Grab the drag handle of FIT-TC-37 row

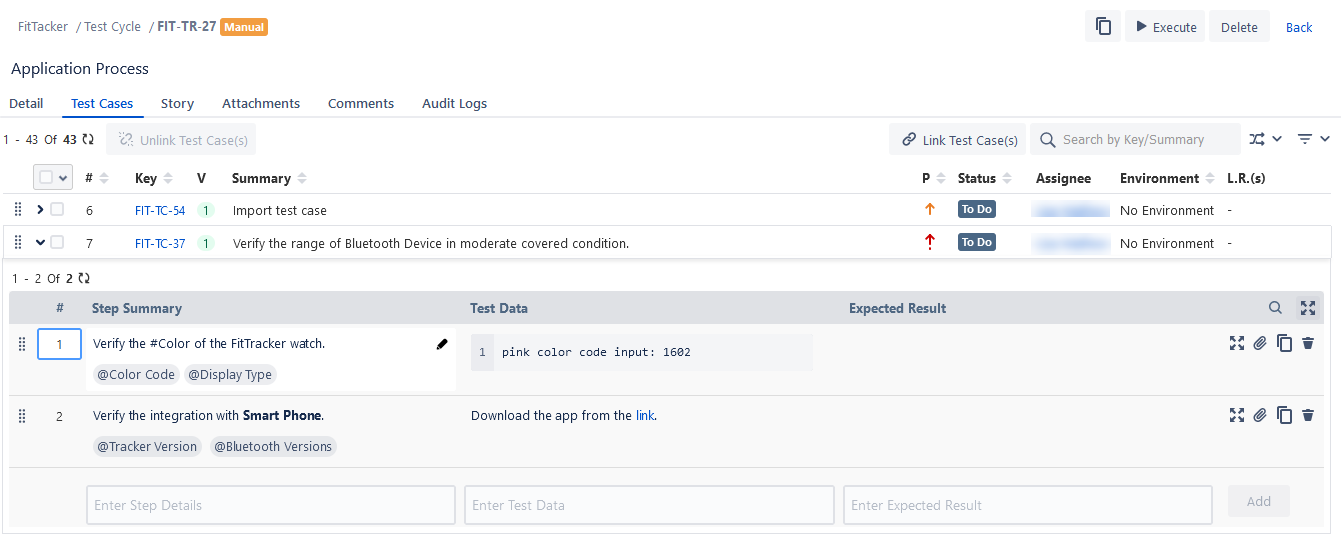(x=18, y=242)
